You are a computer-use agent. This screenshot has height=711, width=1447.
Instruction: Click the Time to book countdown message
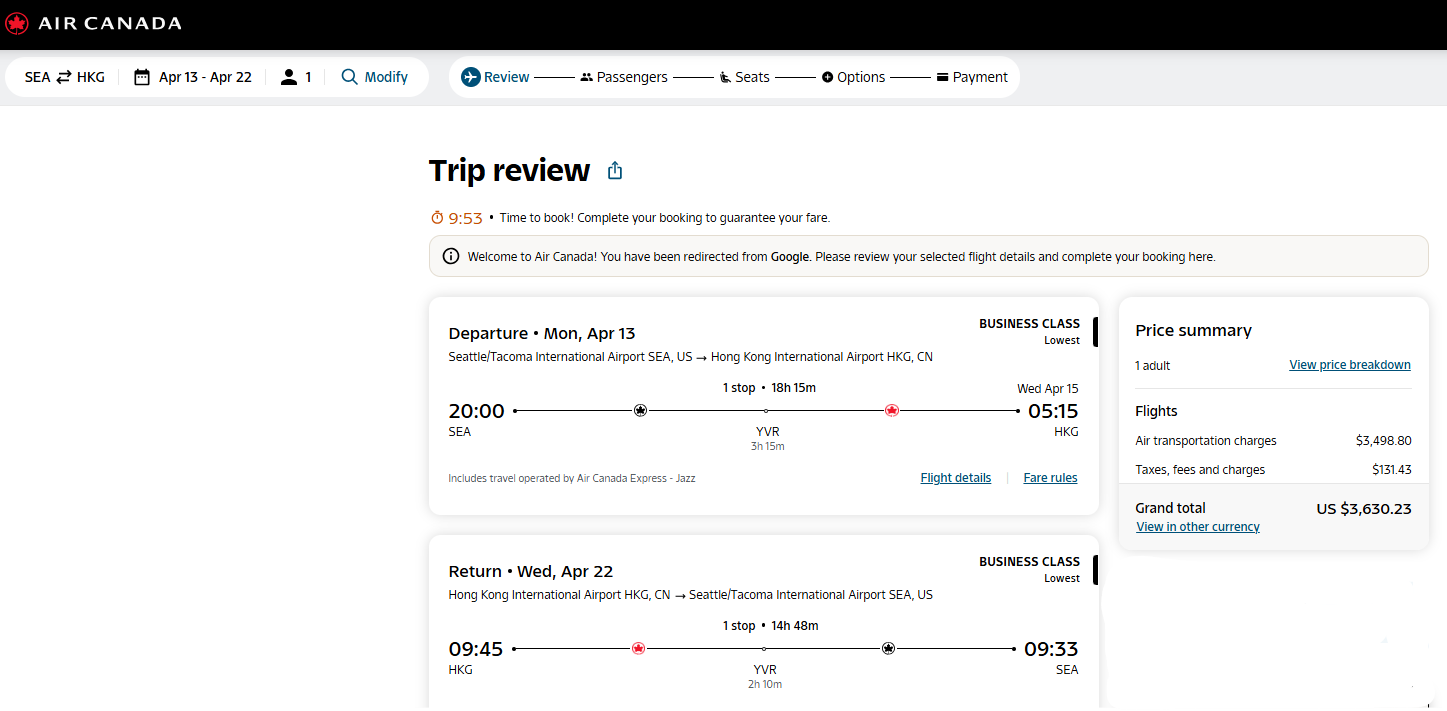tap(665, 218)
